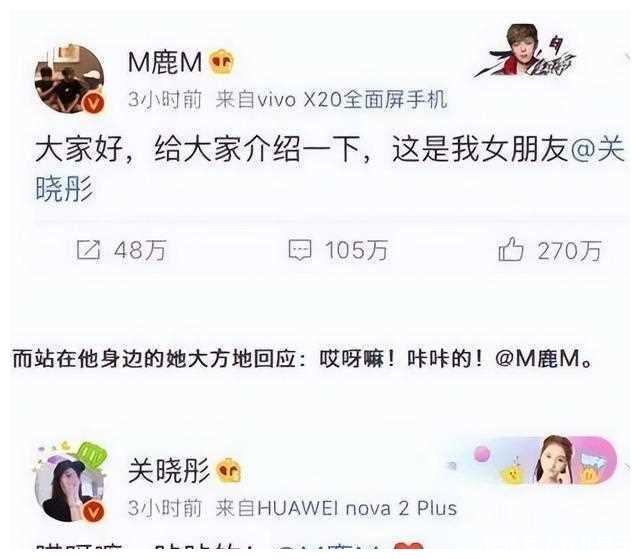Open the top-right fan card banner on M鹿M post
This screenshot has width=640, height=559.
[525, 51]
